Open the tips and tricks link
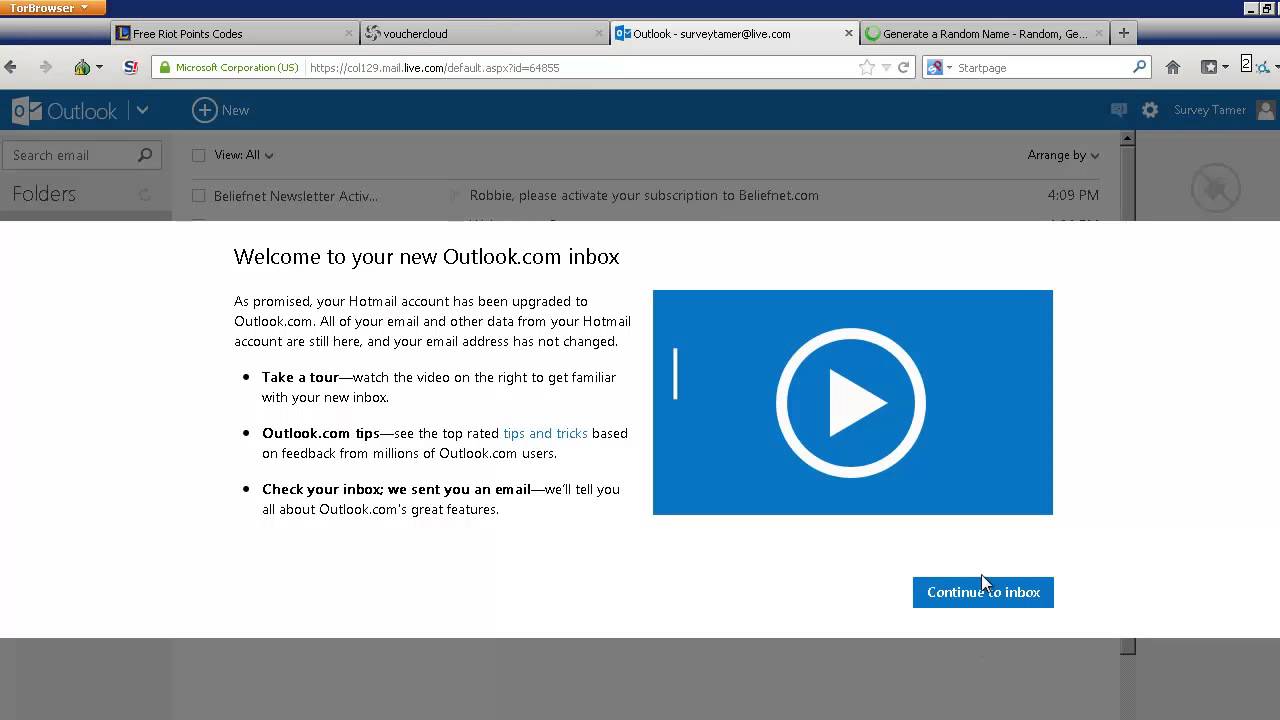 pos(545,433)
